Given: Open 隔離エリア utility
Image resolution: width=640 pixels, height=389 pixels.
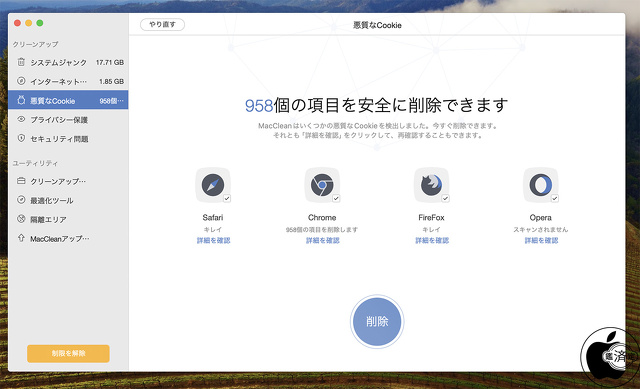Looking at the screenshot, I should click(x=68, y=219).
